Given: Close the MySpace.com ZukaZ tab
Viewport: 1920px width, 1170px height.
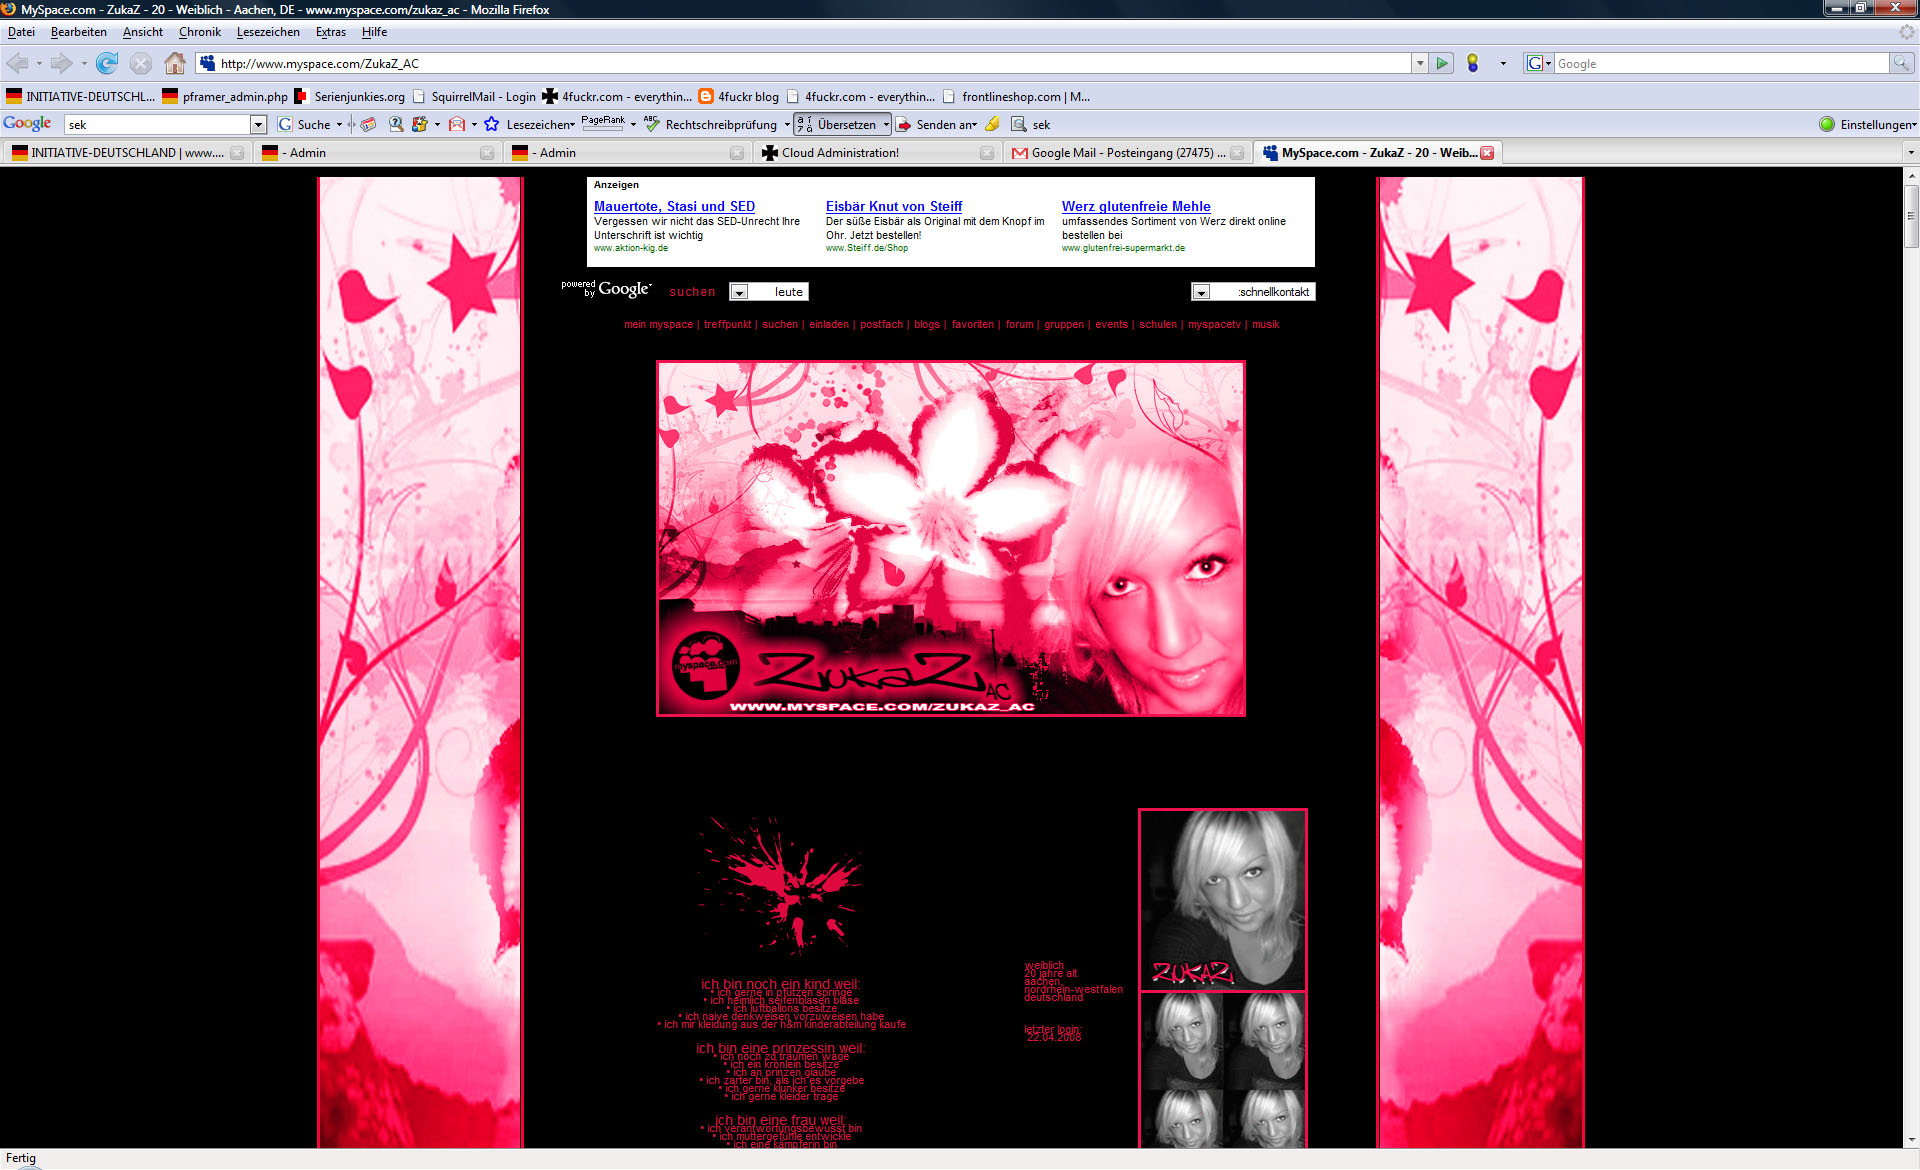Looking at the screenshot, I should pyautogui.click(x=1487, y=152).
